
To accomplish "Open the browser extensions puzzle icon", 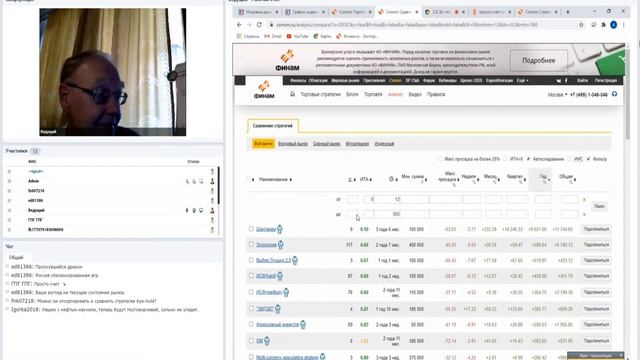I will click(603, 25).
